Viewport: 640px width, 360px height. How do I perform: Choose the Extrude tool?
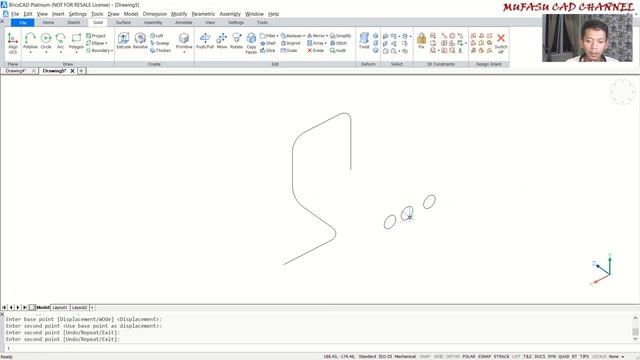click(x=124, y=41)
